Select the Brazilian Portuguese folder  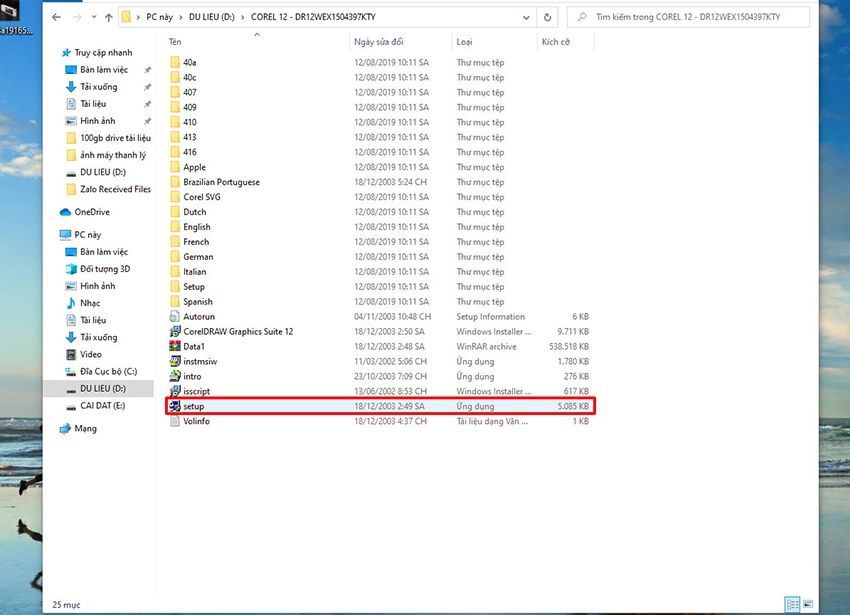pyautogui.click(x=221, y=182)
